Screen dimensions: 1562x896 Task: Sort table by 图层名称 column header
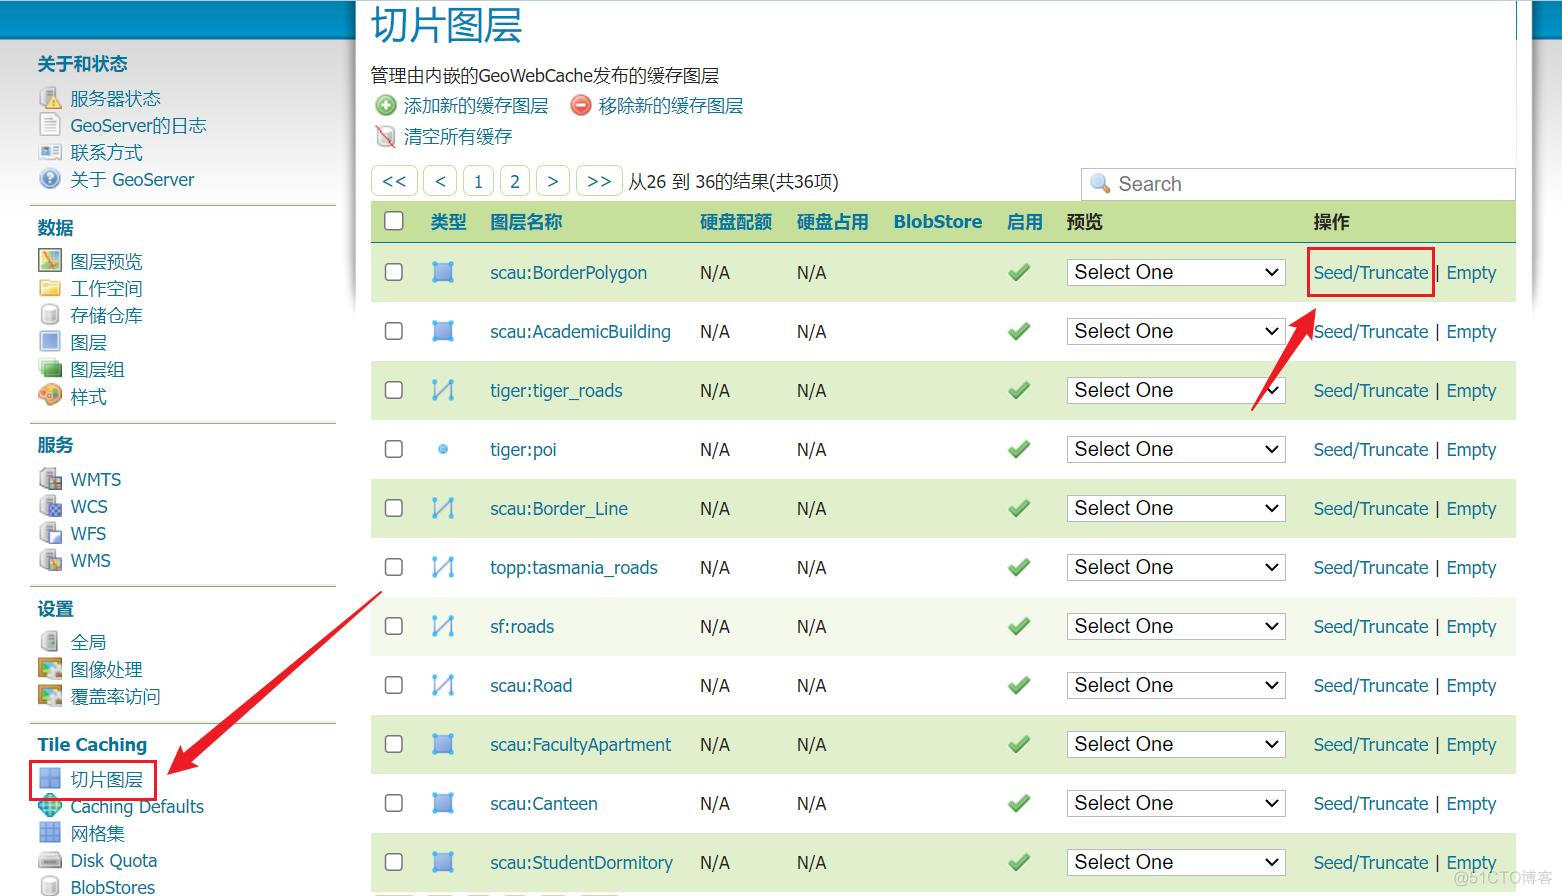pos(526,222)
